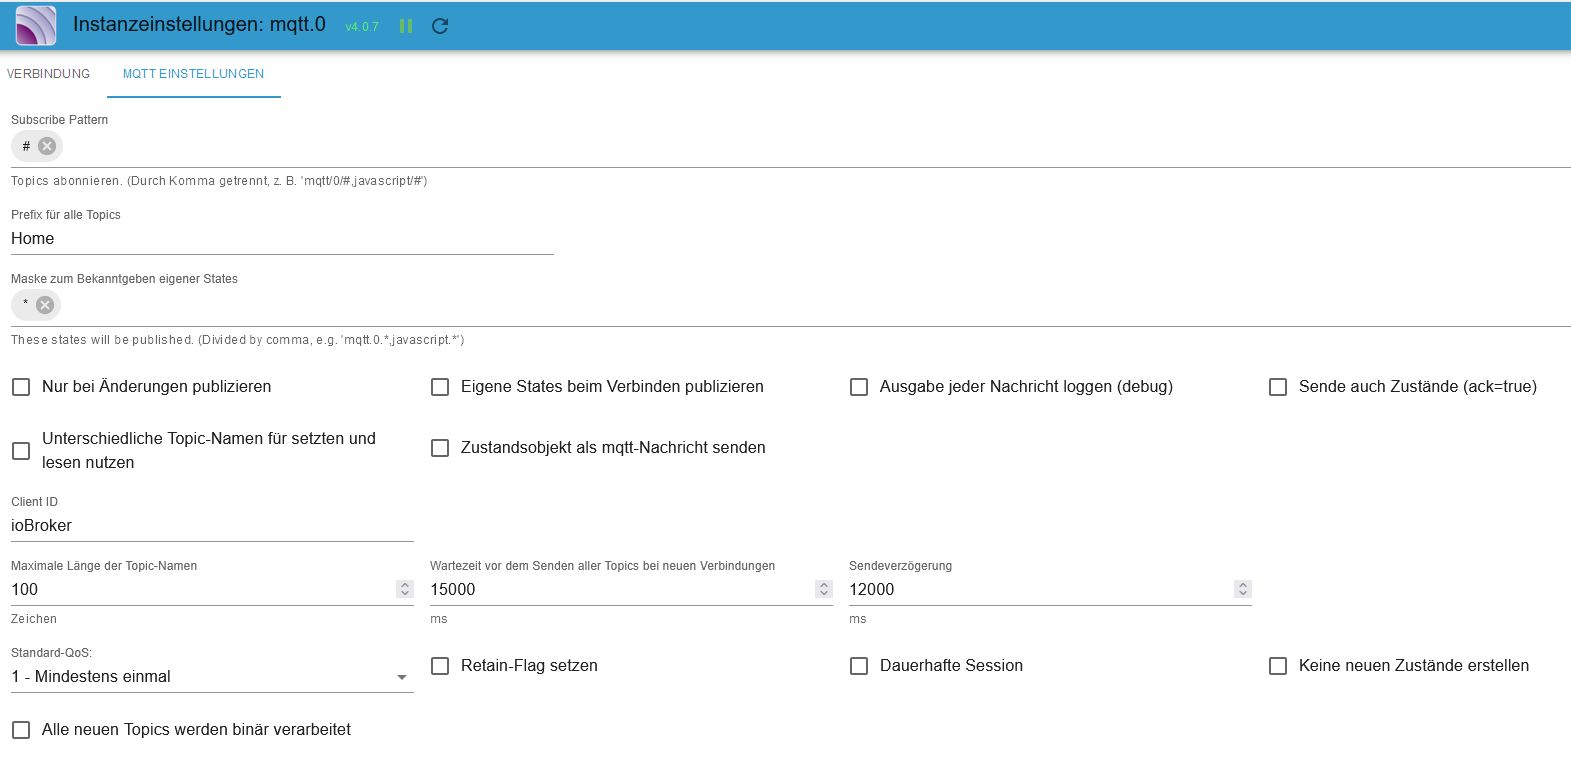Adjust the 15000 ms wait time spinner

pyautogui.click(x=824, y=589)
